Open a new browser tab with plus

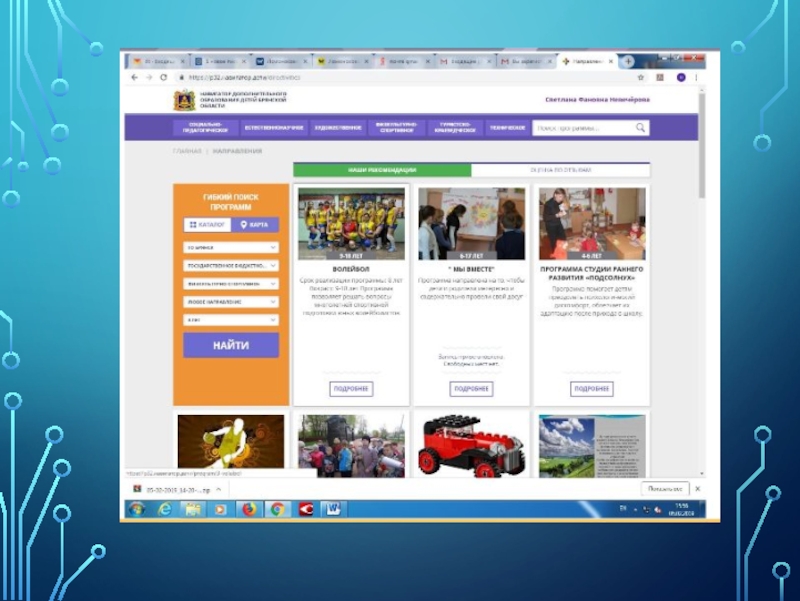pos(628,61)
